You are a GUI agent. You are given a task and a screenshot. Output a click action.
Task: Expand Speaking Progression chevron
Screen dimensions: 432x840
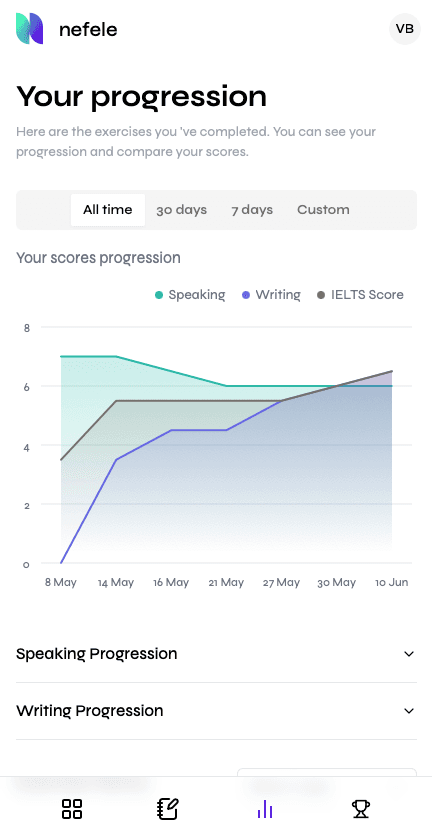pyautogui.click(x=409, y=654)
